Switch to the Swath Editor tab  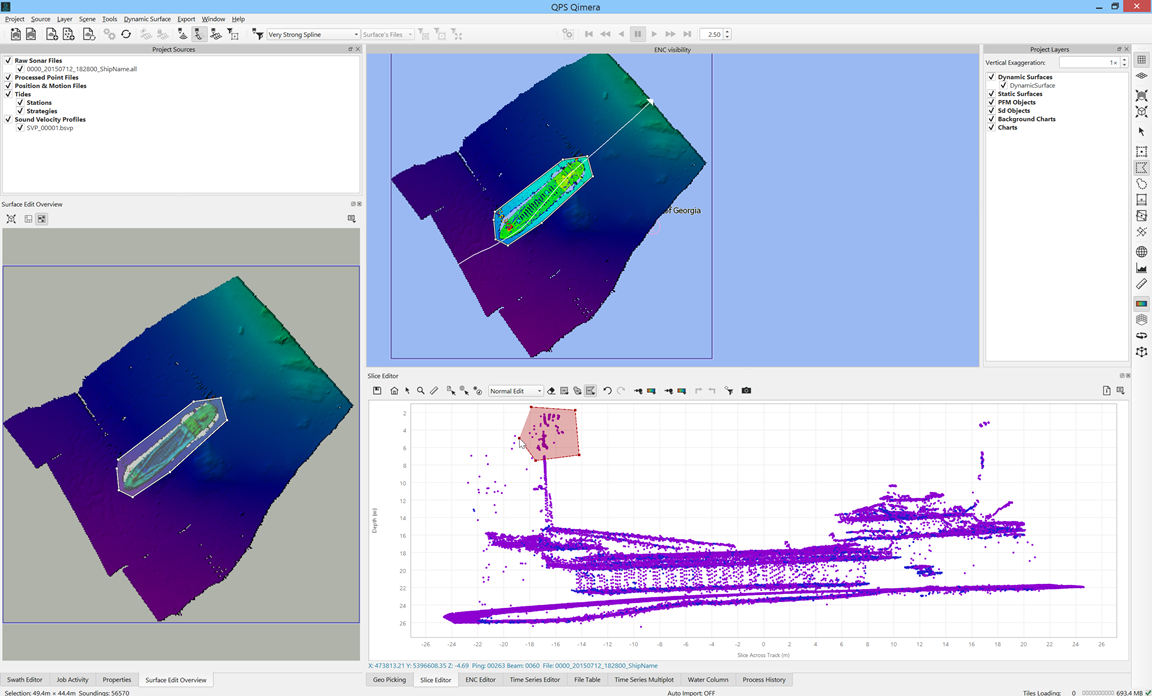[x=25, y=680]
